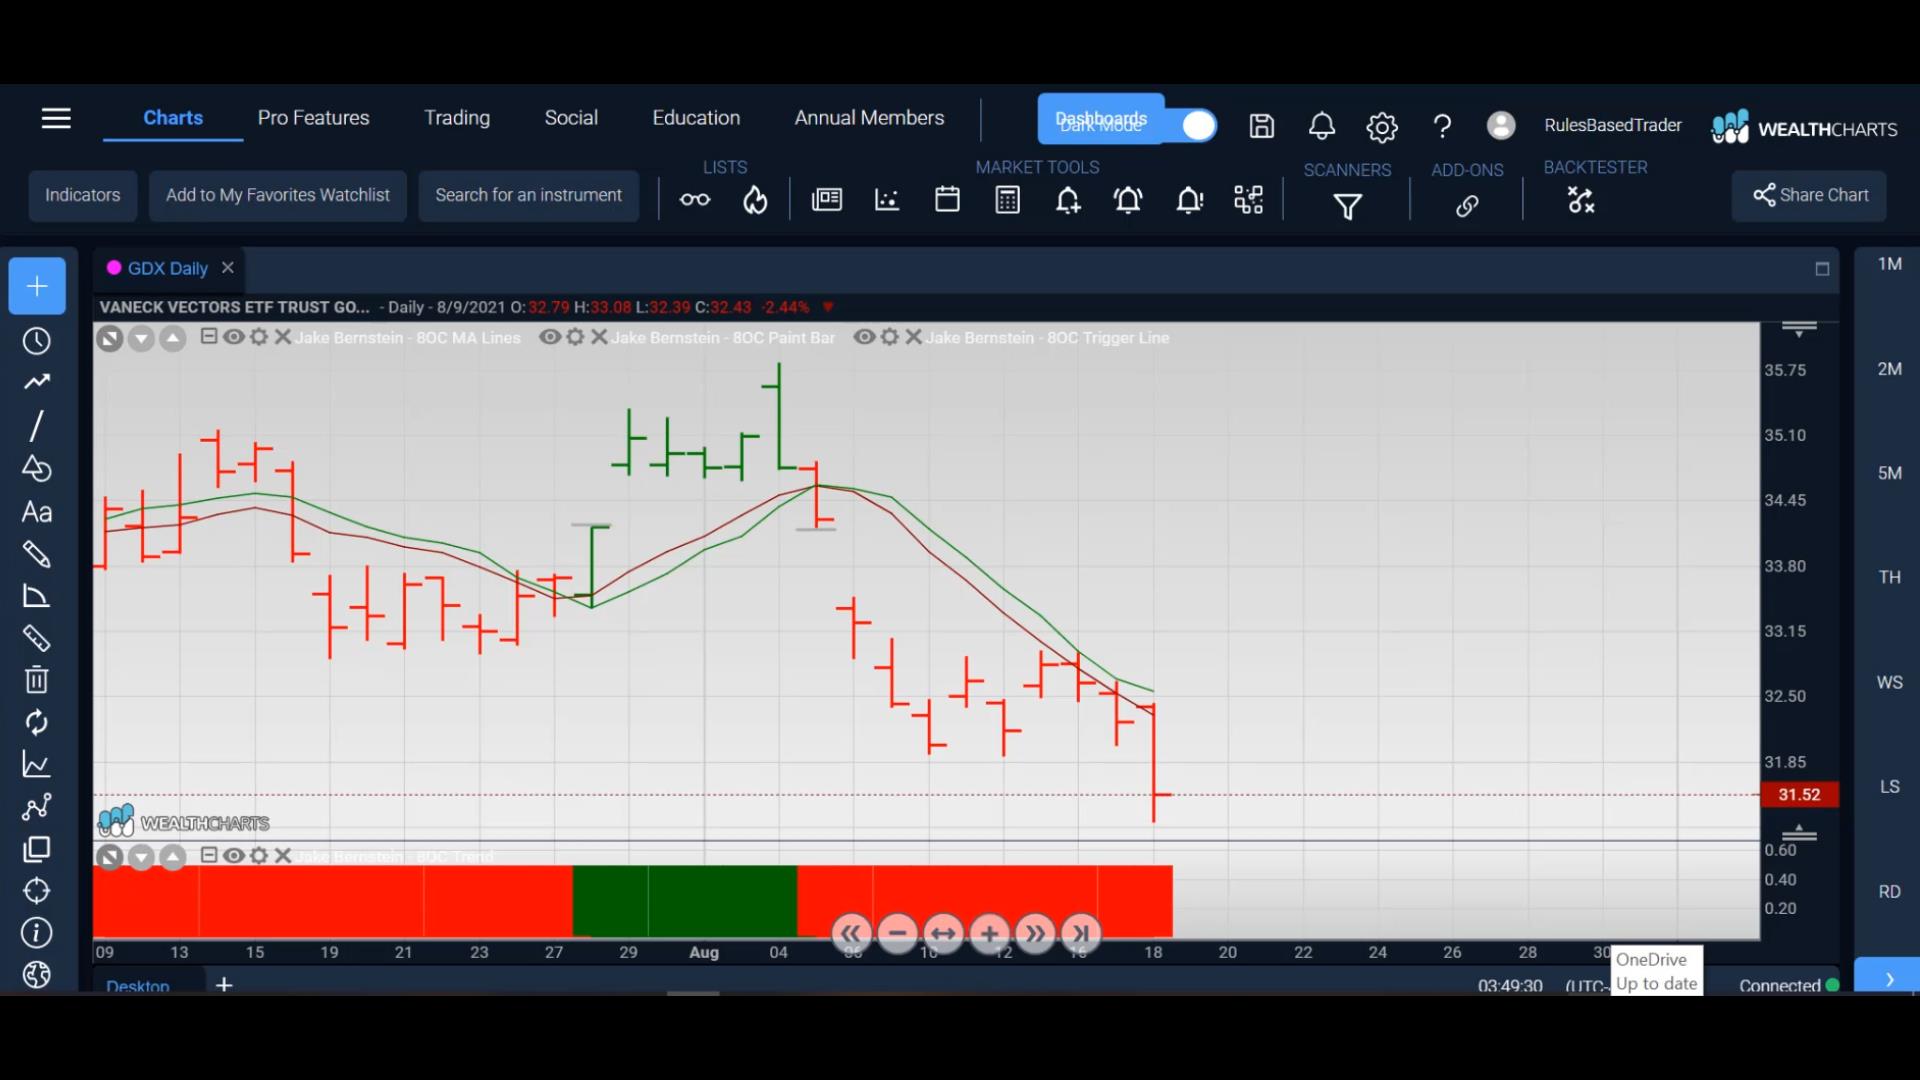Click the Share Chart button
The height and width of the screenshot is (1080, 1920).
point(1809,195)
